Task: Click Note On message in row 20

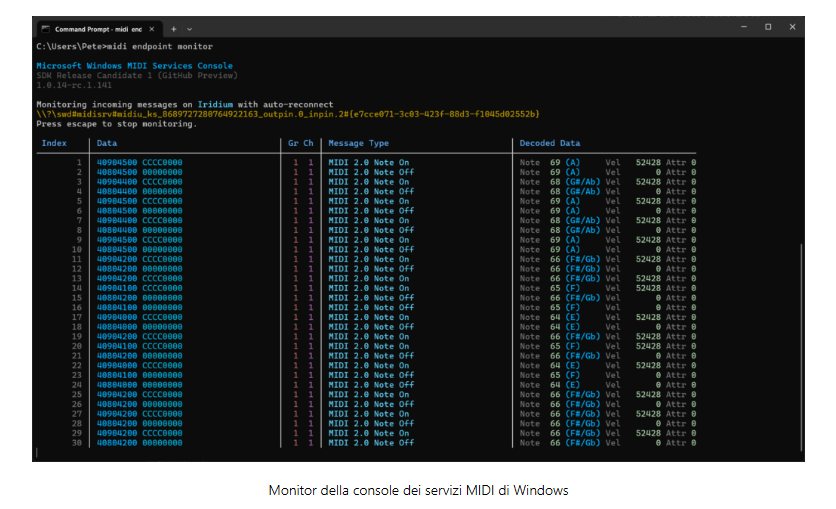Action: click(x=368, y=346)
